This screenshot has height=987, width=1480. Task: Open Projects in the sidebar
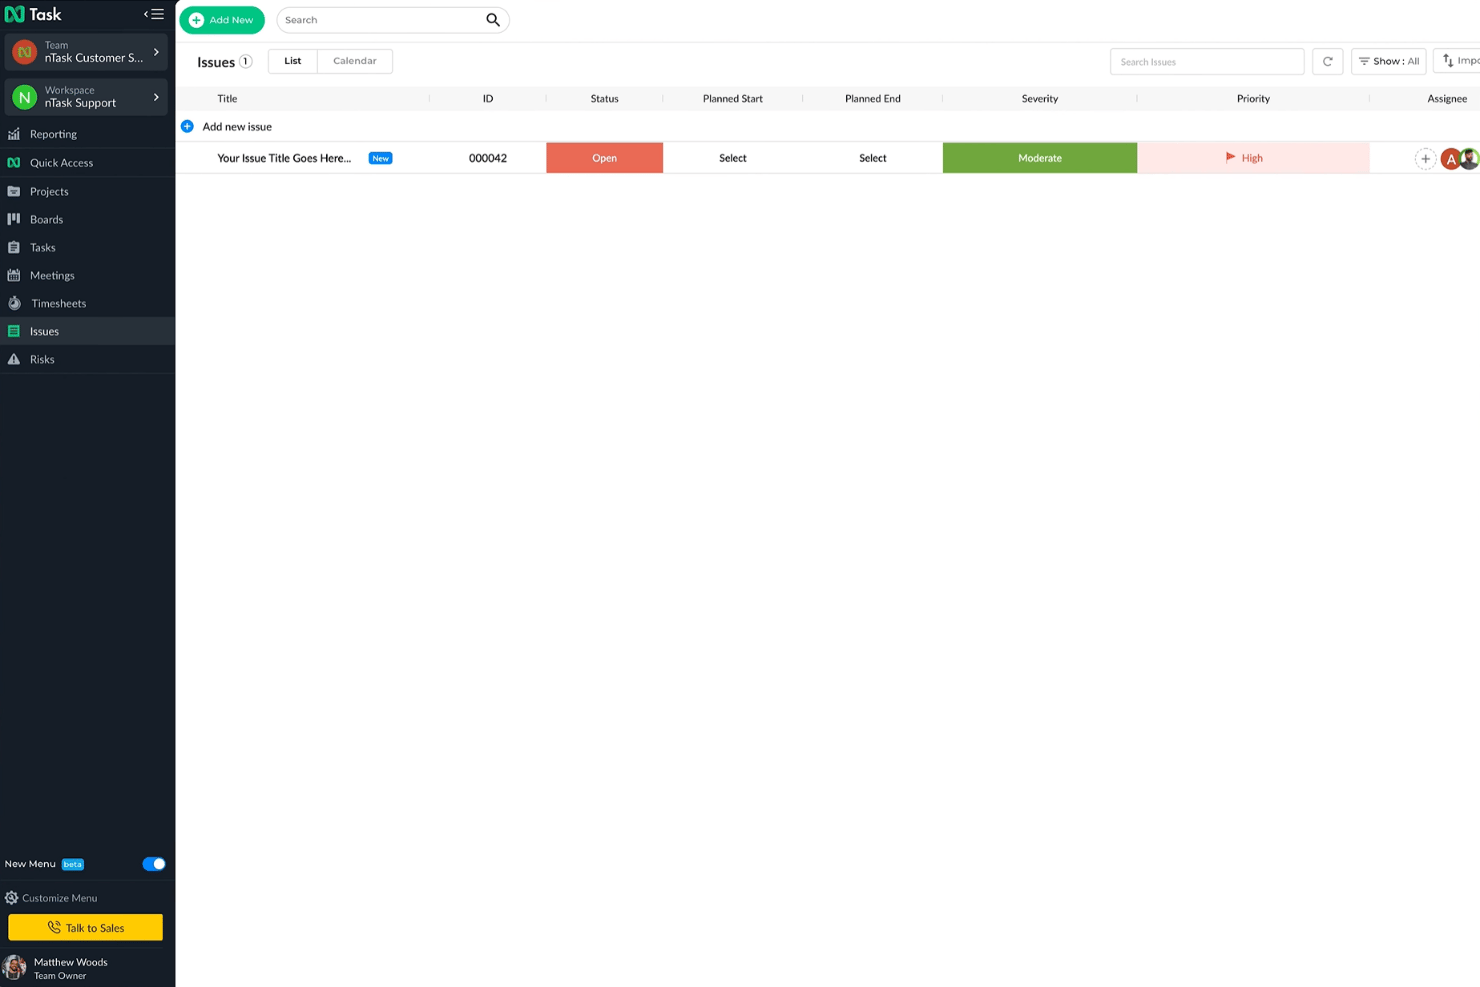(87, 191)
